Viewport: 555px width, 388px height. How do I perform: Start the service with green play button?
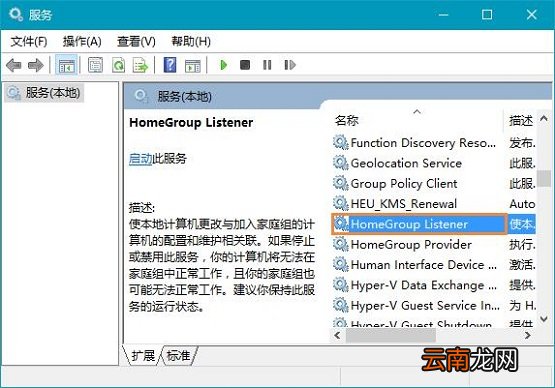click(x=223, y=65)
